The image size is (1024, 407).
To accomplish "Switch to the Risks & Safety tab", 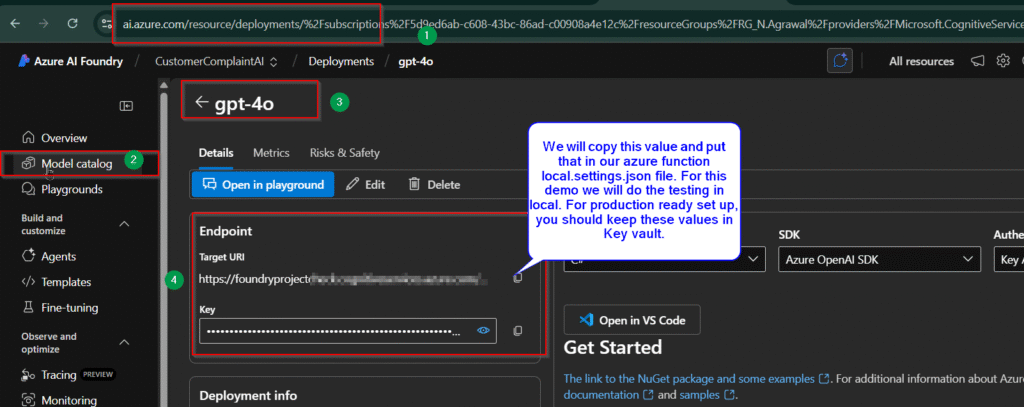I will click(344, 153).
